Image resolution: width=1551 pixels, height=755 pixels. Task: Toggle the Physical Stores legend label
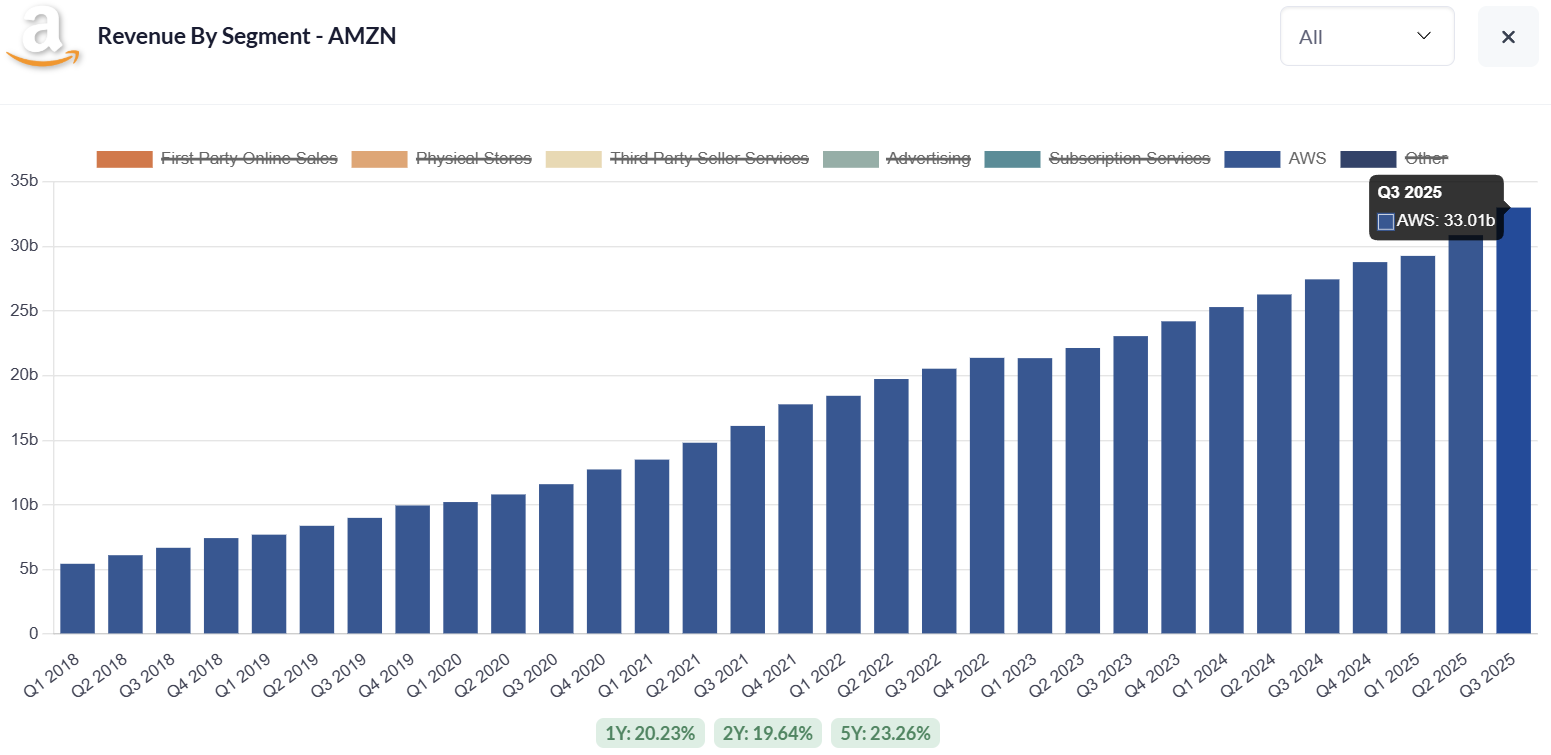[x=474, y=158]
